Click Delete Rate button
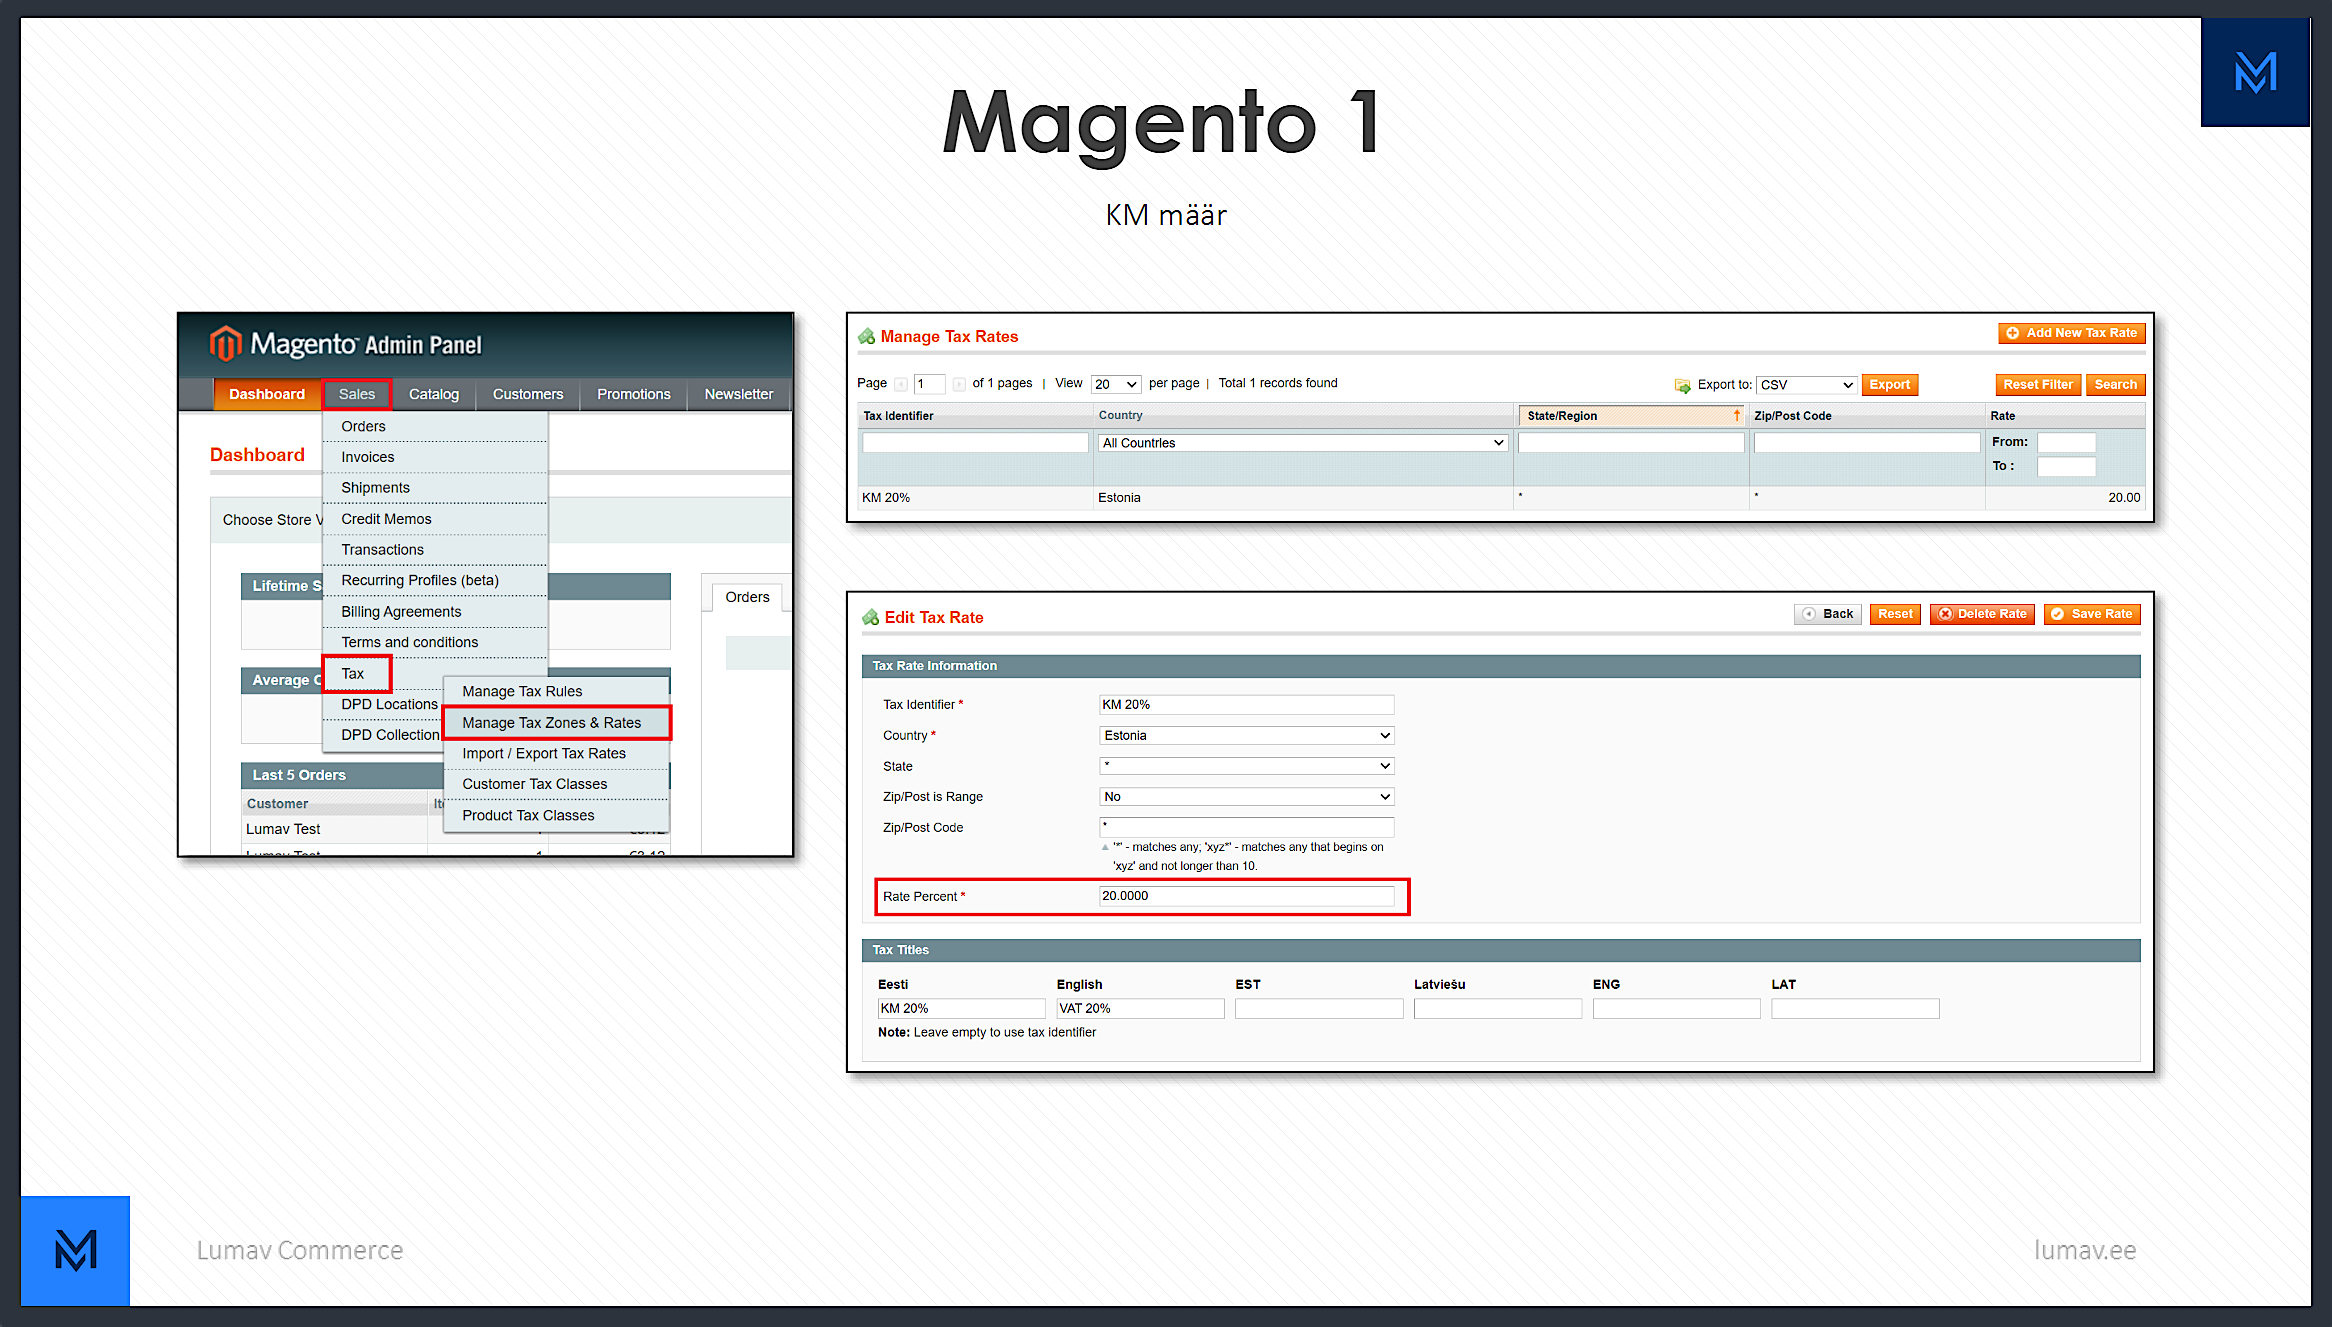Viewport: 2332px width, 1327px height. click(x=1982, y=614)
